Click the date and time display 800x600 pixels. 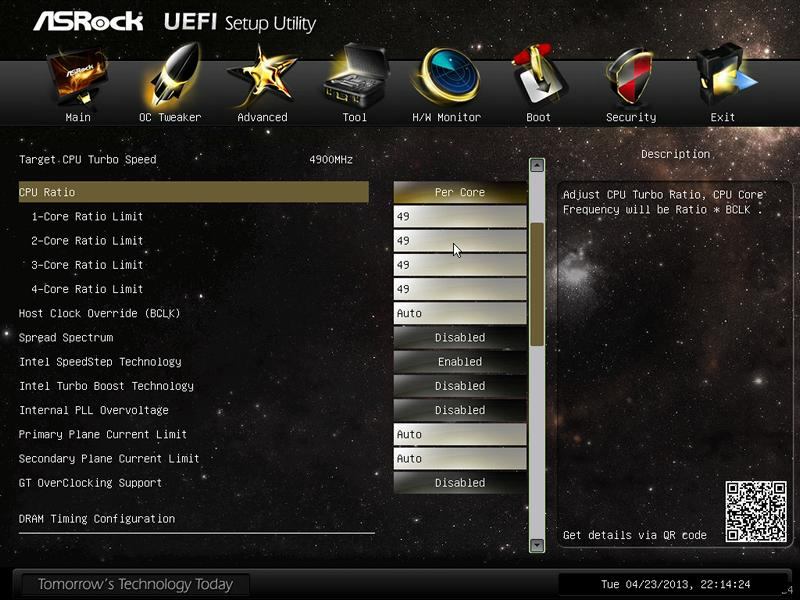click(x=676, y=585)
